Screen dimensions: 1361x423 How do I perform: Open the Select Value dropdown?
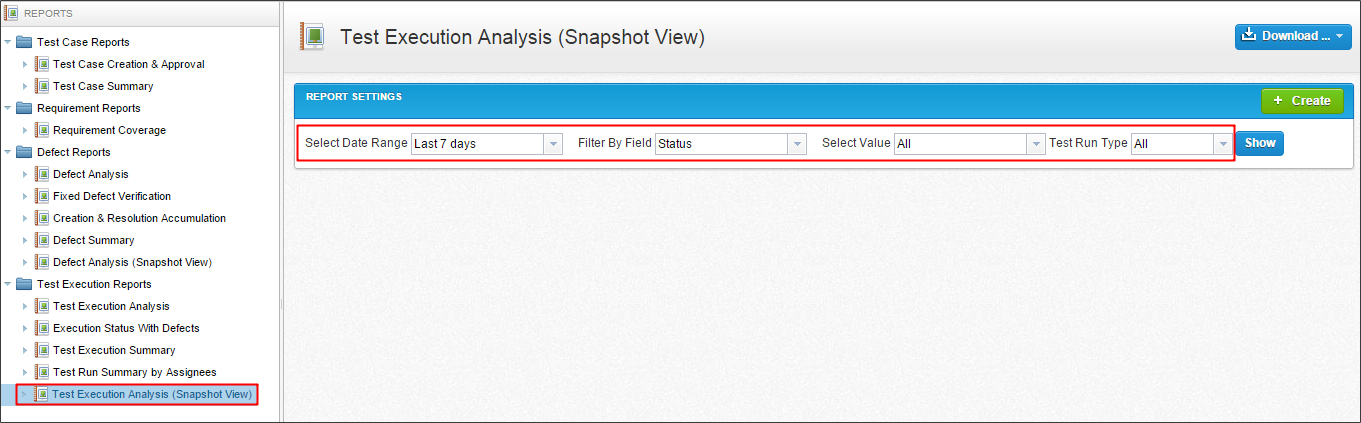click(1036, 144)
